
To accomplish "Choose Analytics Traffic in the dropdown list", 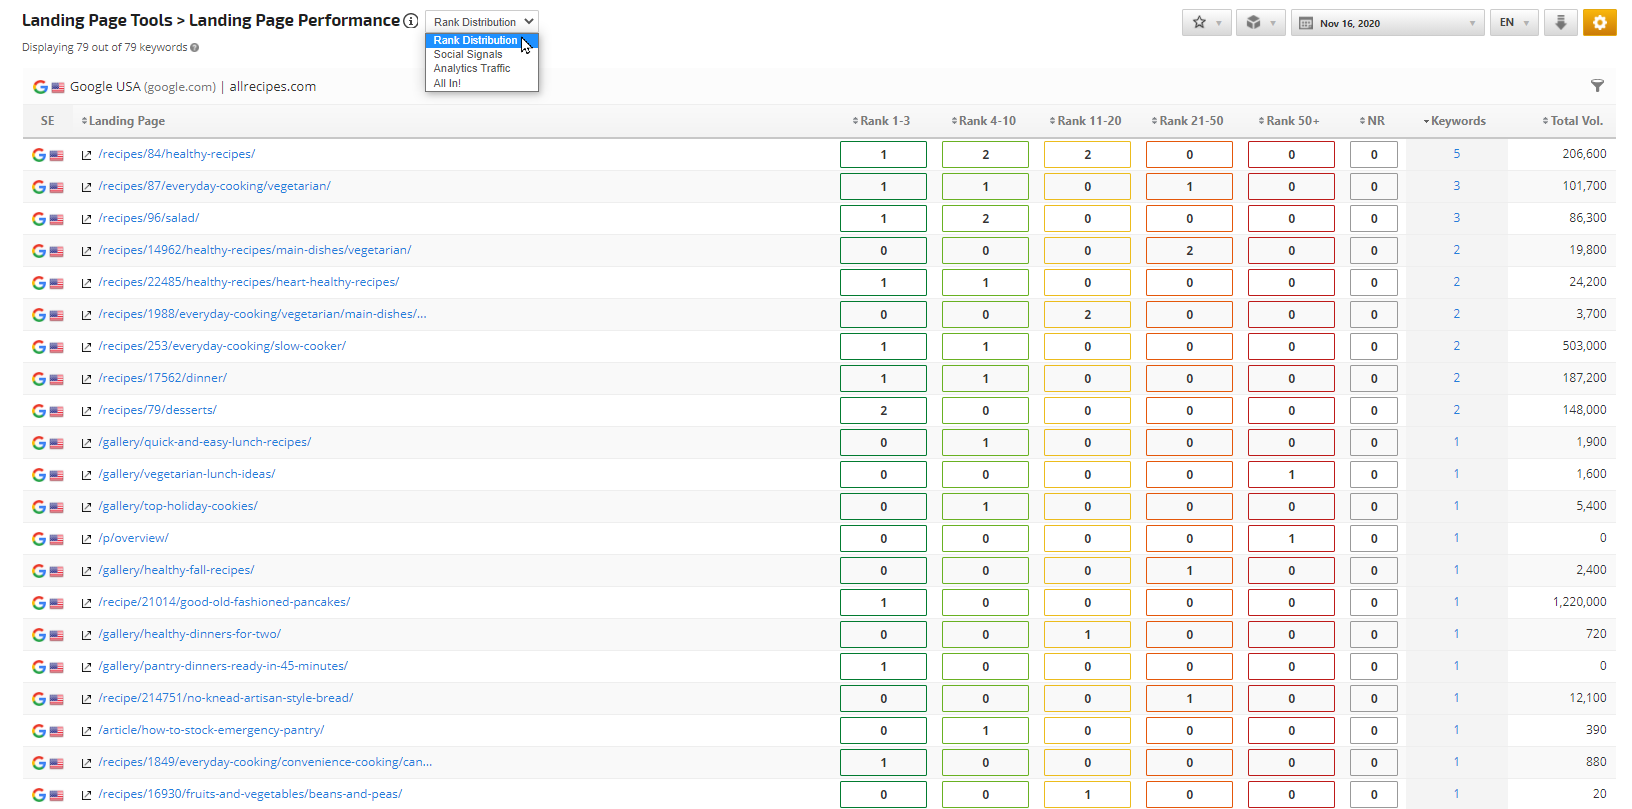I will tap(472, 69).
